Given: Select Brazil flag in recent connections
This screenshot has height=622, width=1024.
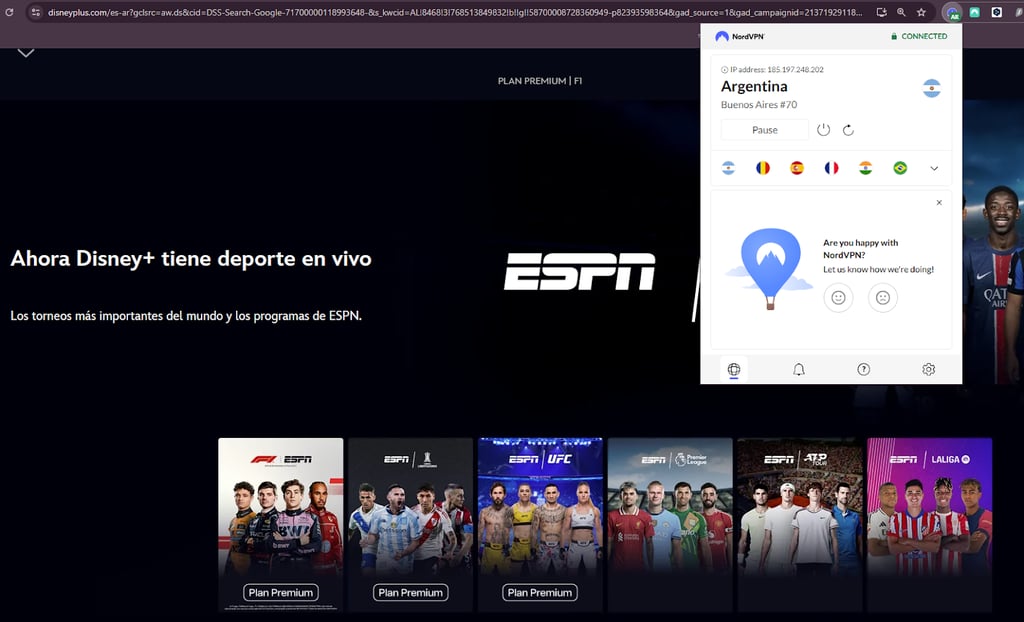Looking at the screenshot, I should point(900,168).
